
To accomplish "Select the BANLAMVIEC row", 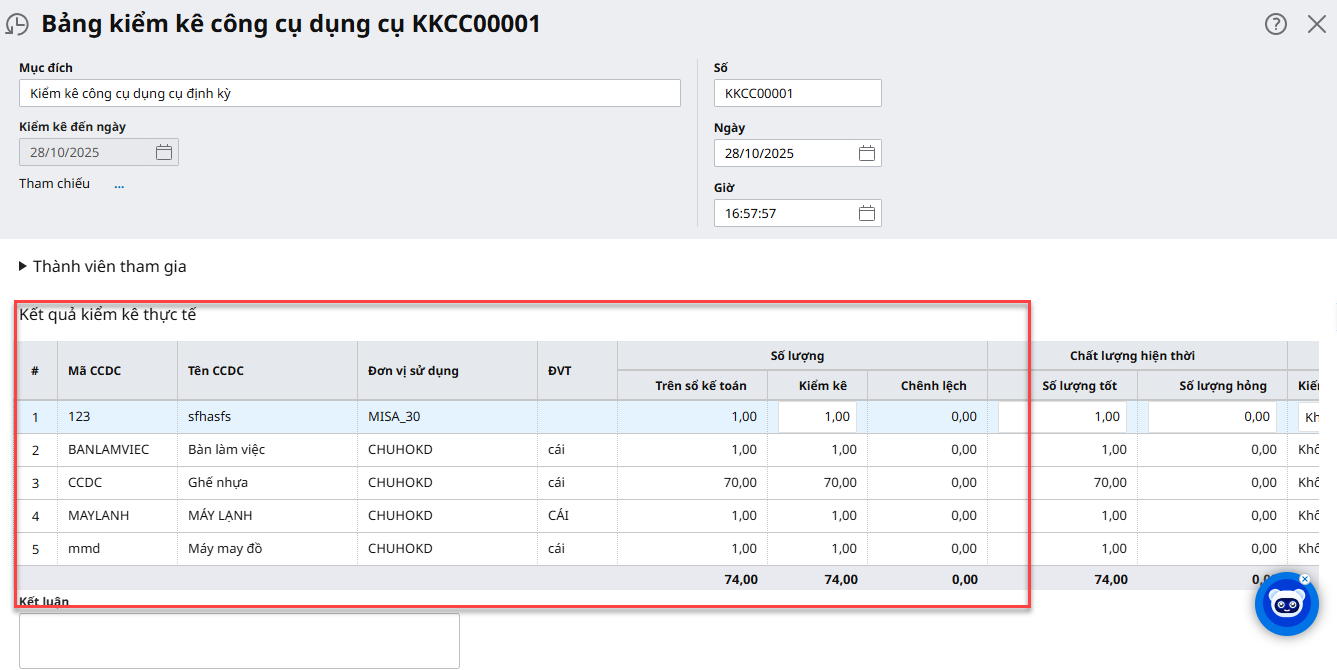I will [x=108, y=450].
